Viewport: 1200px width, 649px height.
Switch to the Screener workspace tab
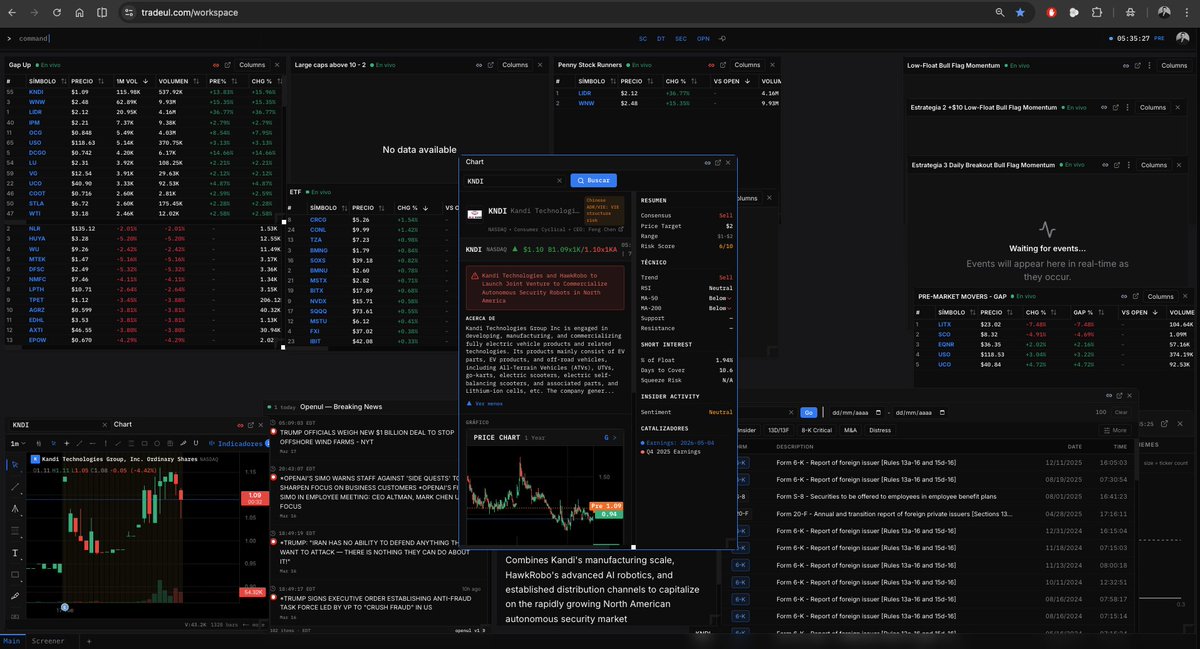tap(47, 641)
